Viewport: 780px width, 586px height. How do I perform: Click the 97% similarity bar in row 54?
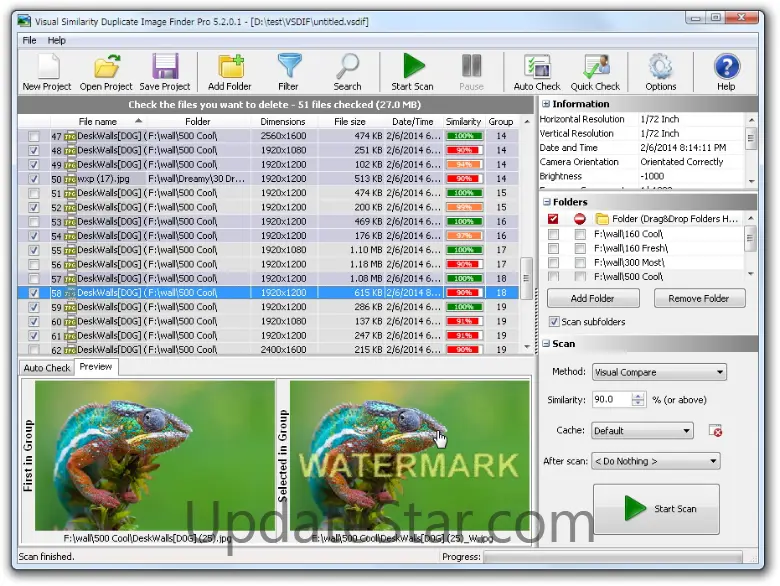tap(464, 236)
